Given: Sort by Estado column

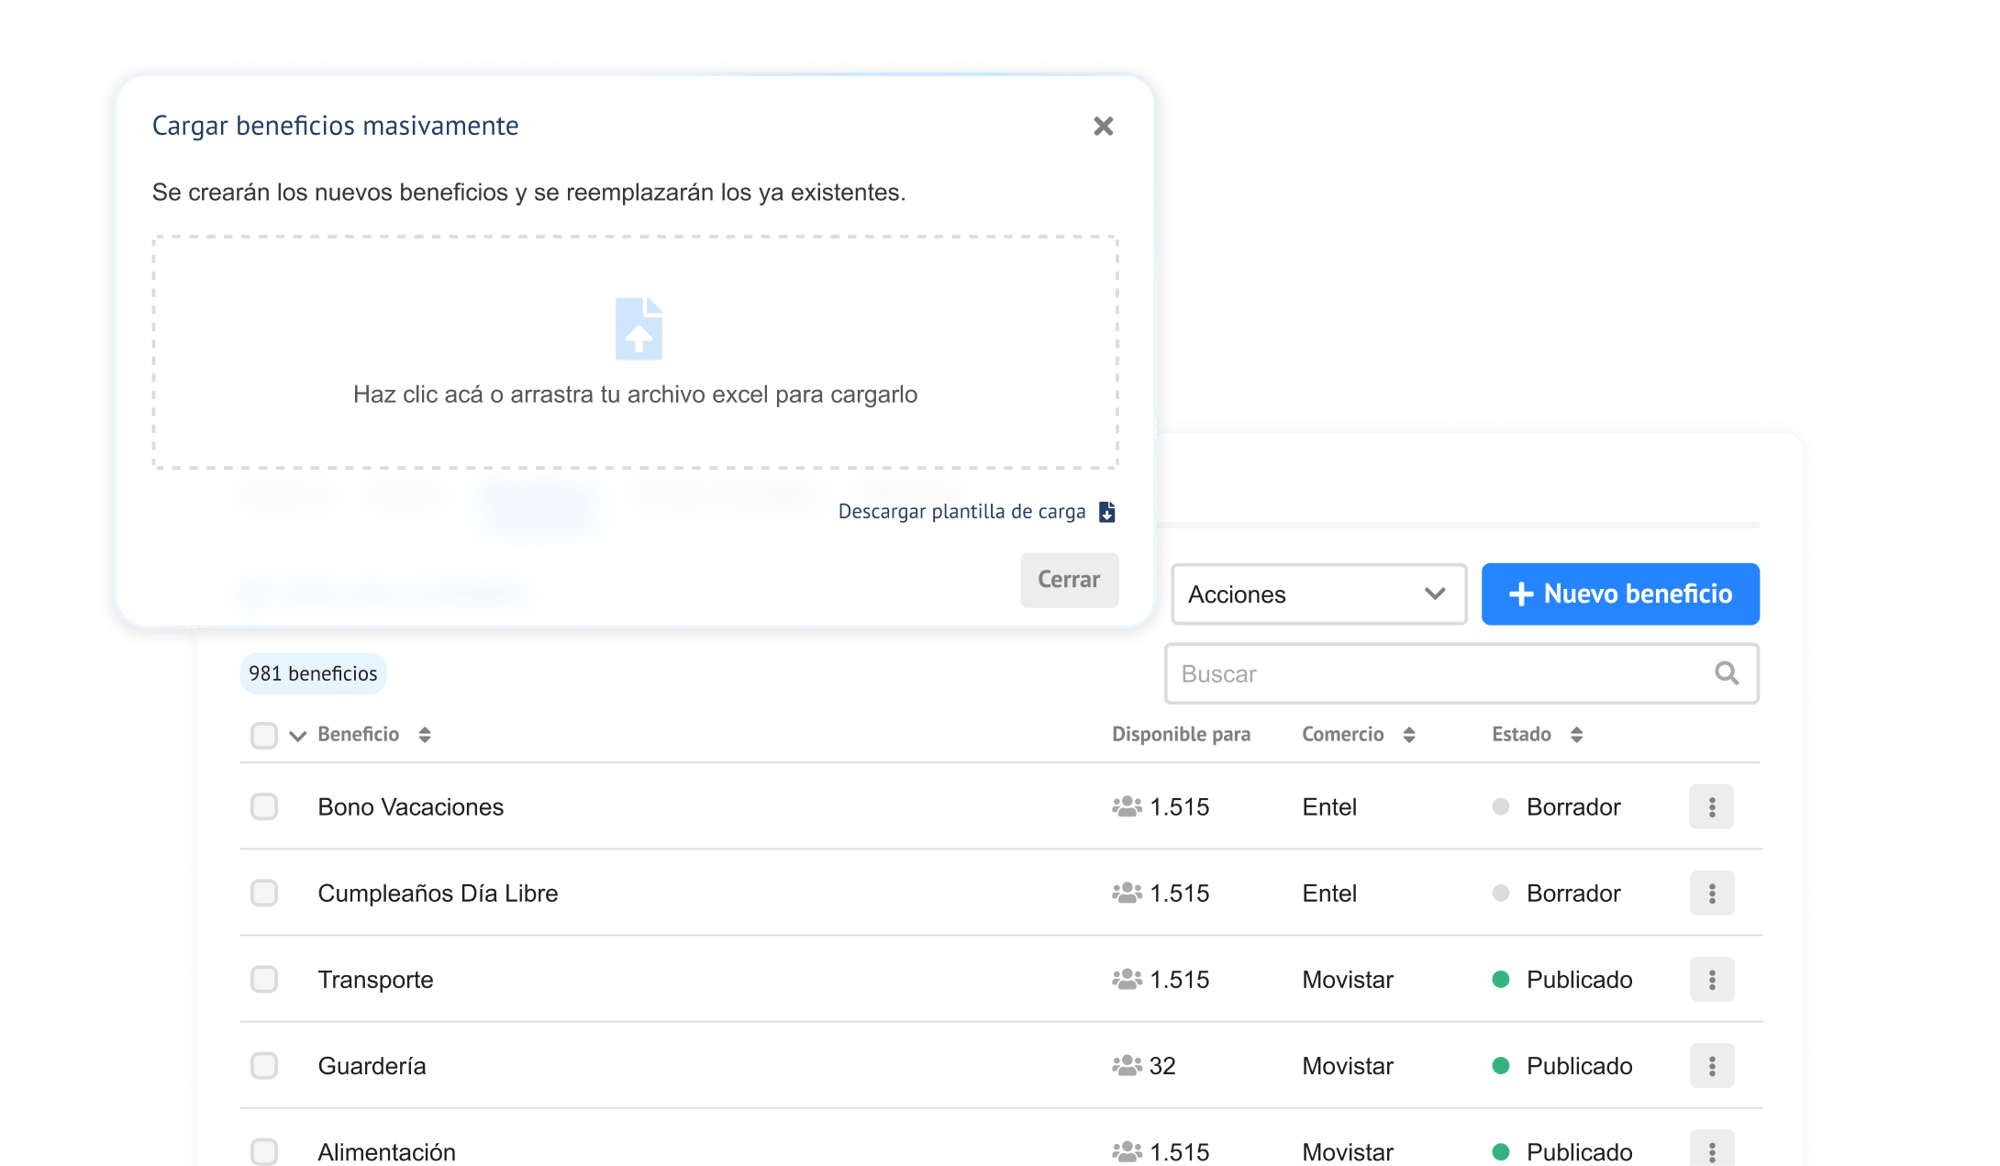Looking at the screenshot, I should pos(1576,735).
